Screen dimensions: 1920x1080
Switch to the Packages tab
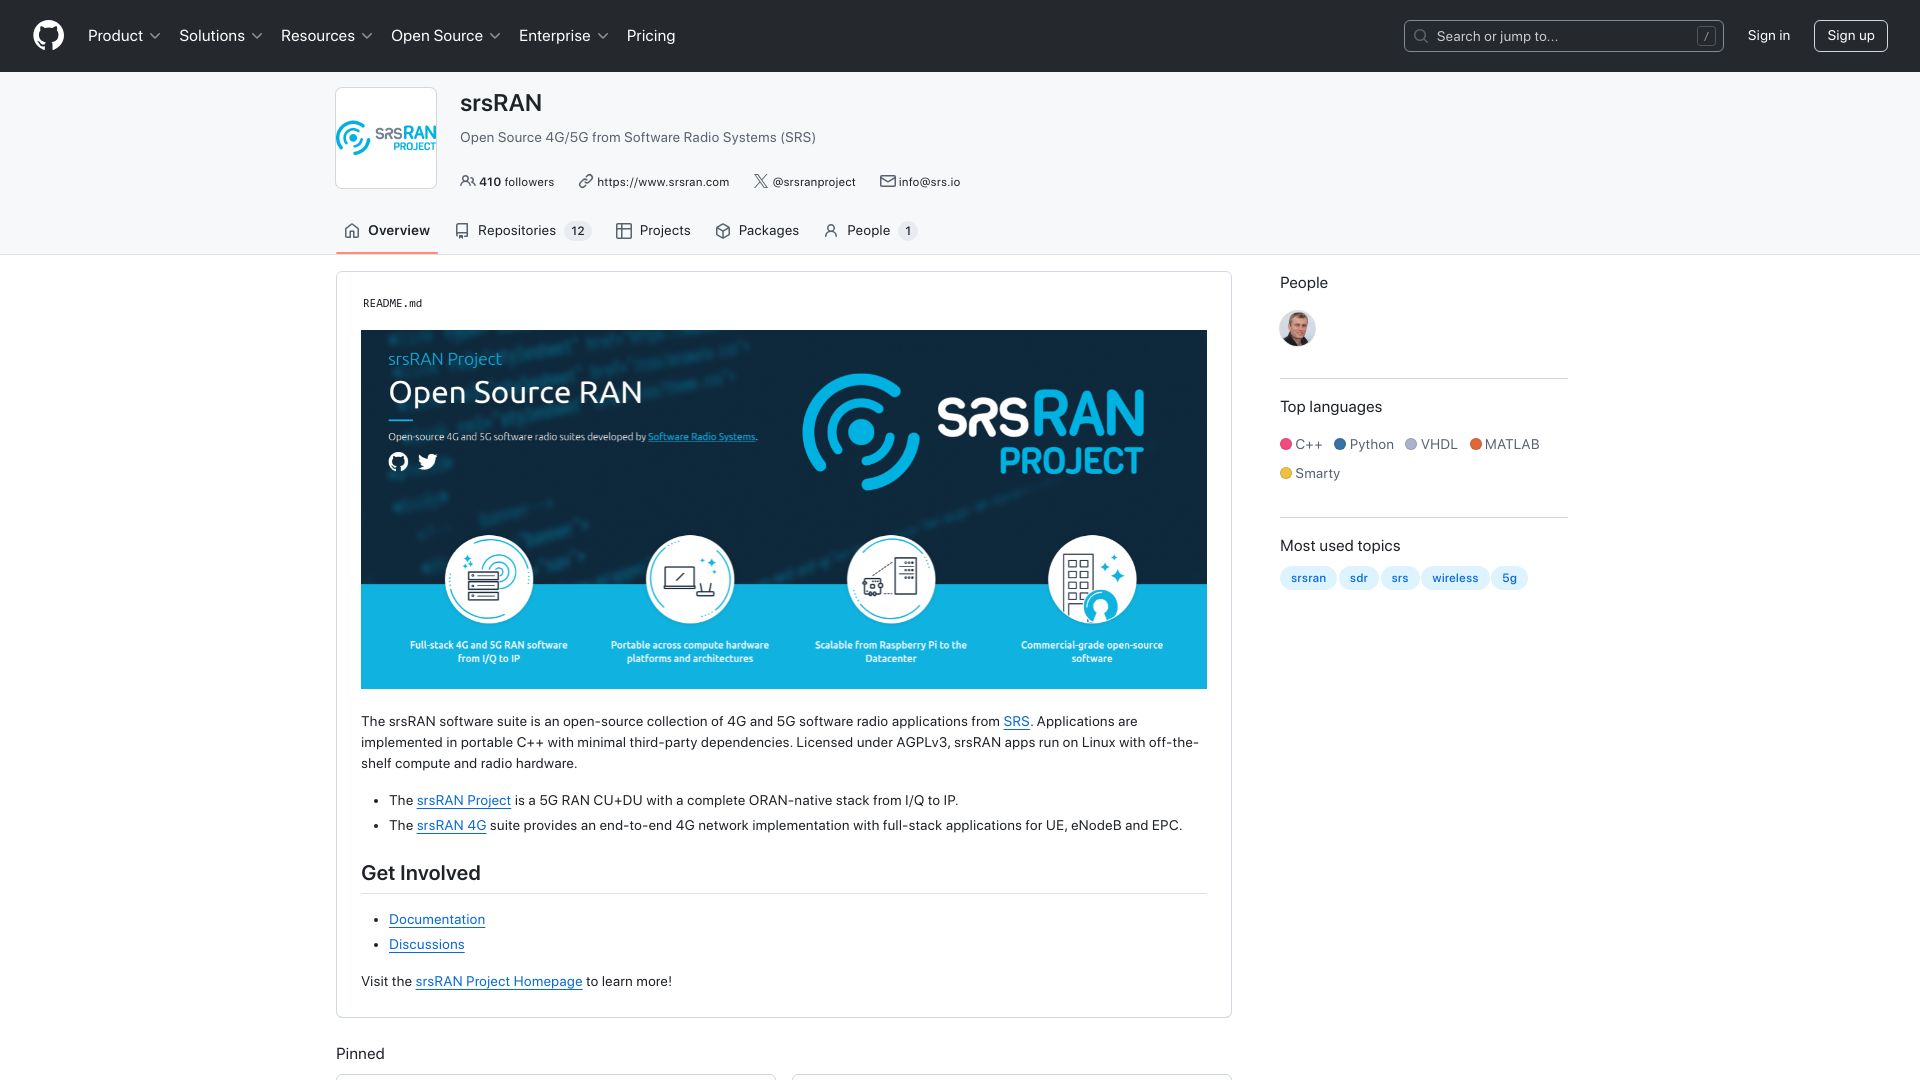pyautogui.click(x=757, y=231)
